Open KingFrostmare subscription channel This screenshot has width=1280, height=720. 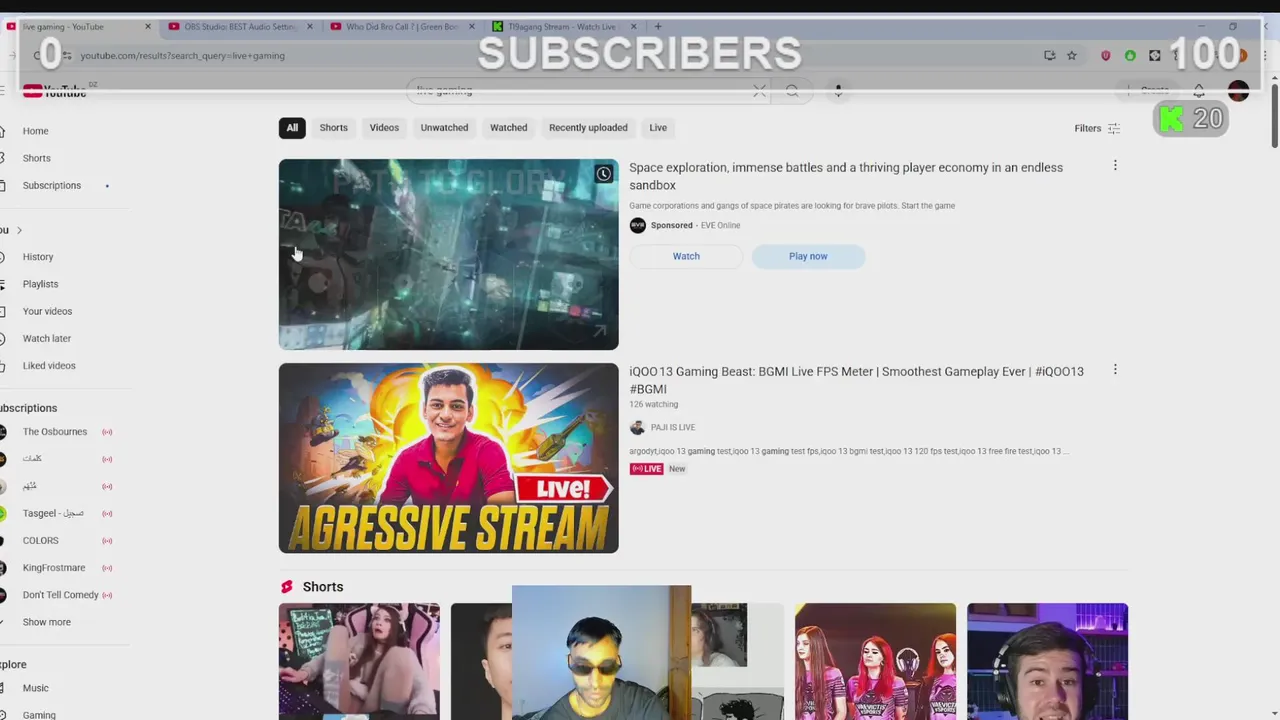click(x=54, y=568)
